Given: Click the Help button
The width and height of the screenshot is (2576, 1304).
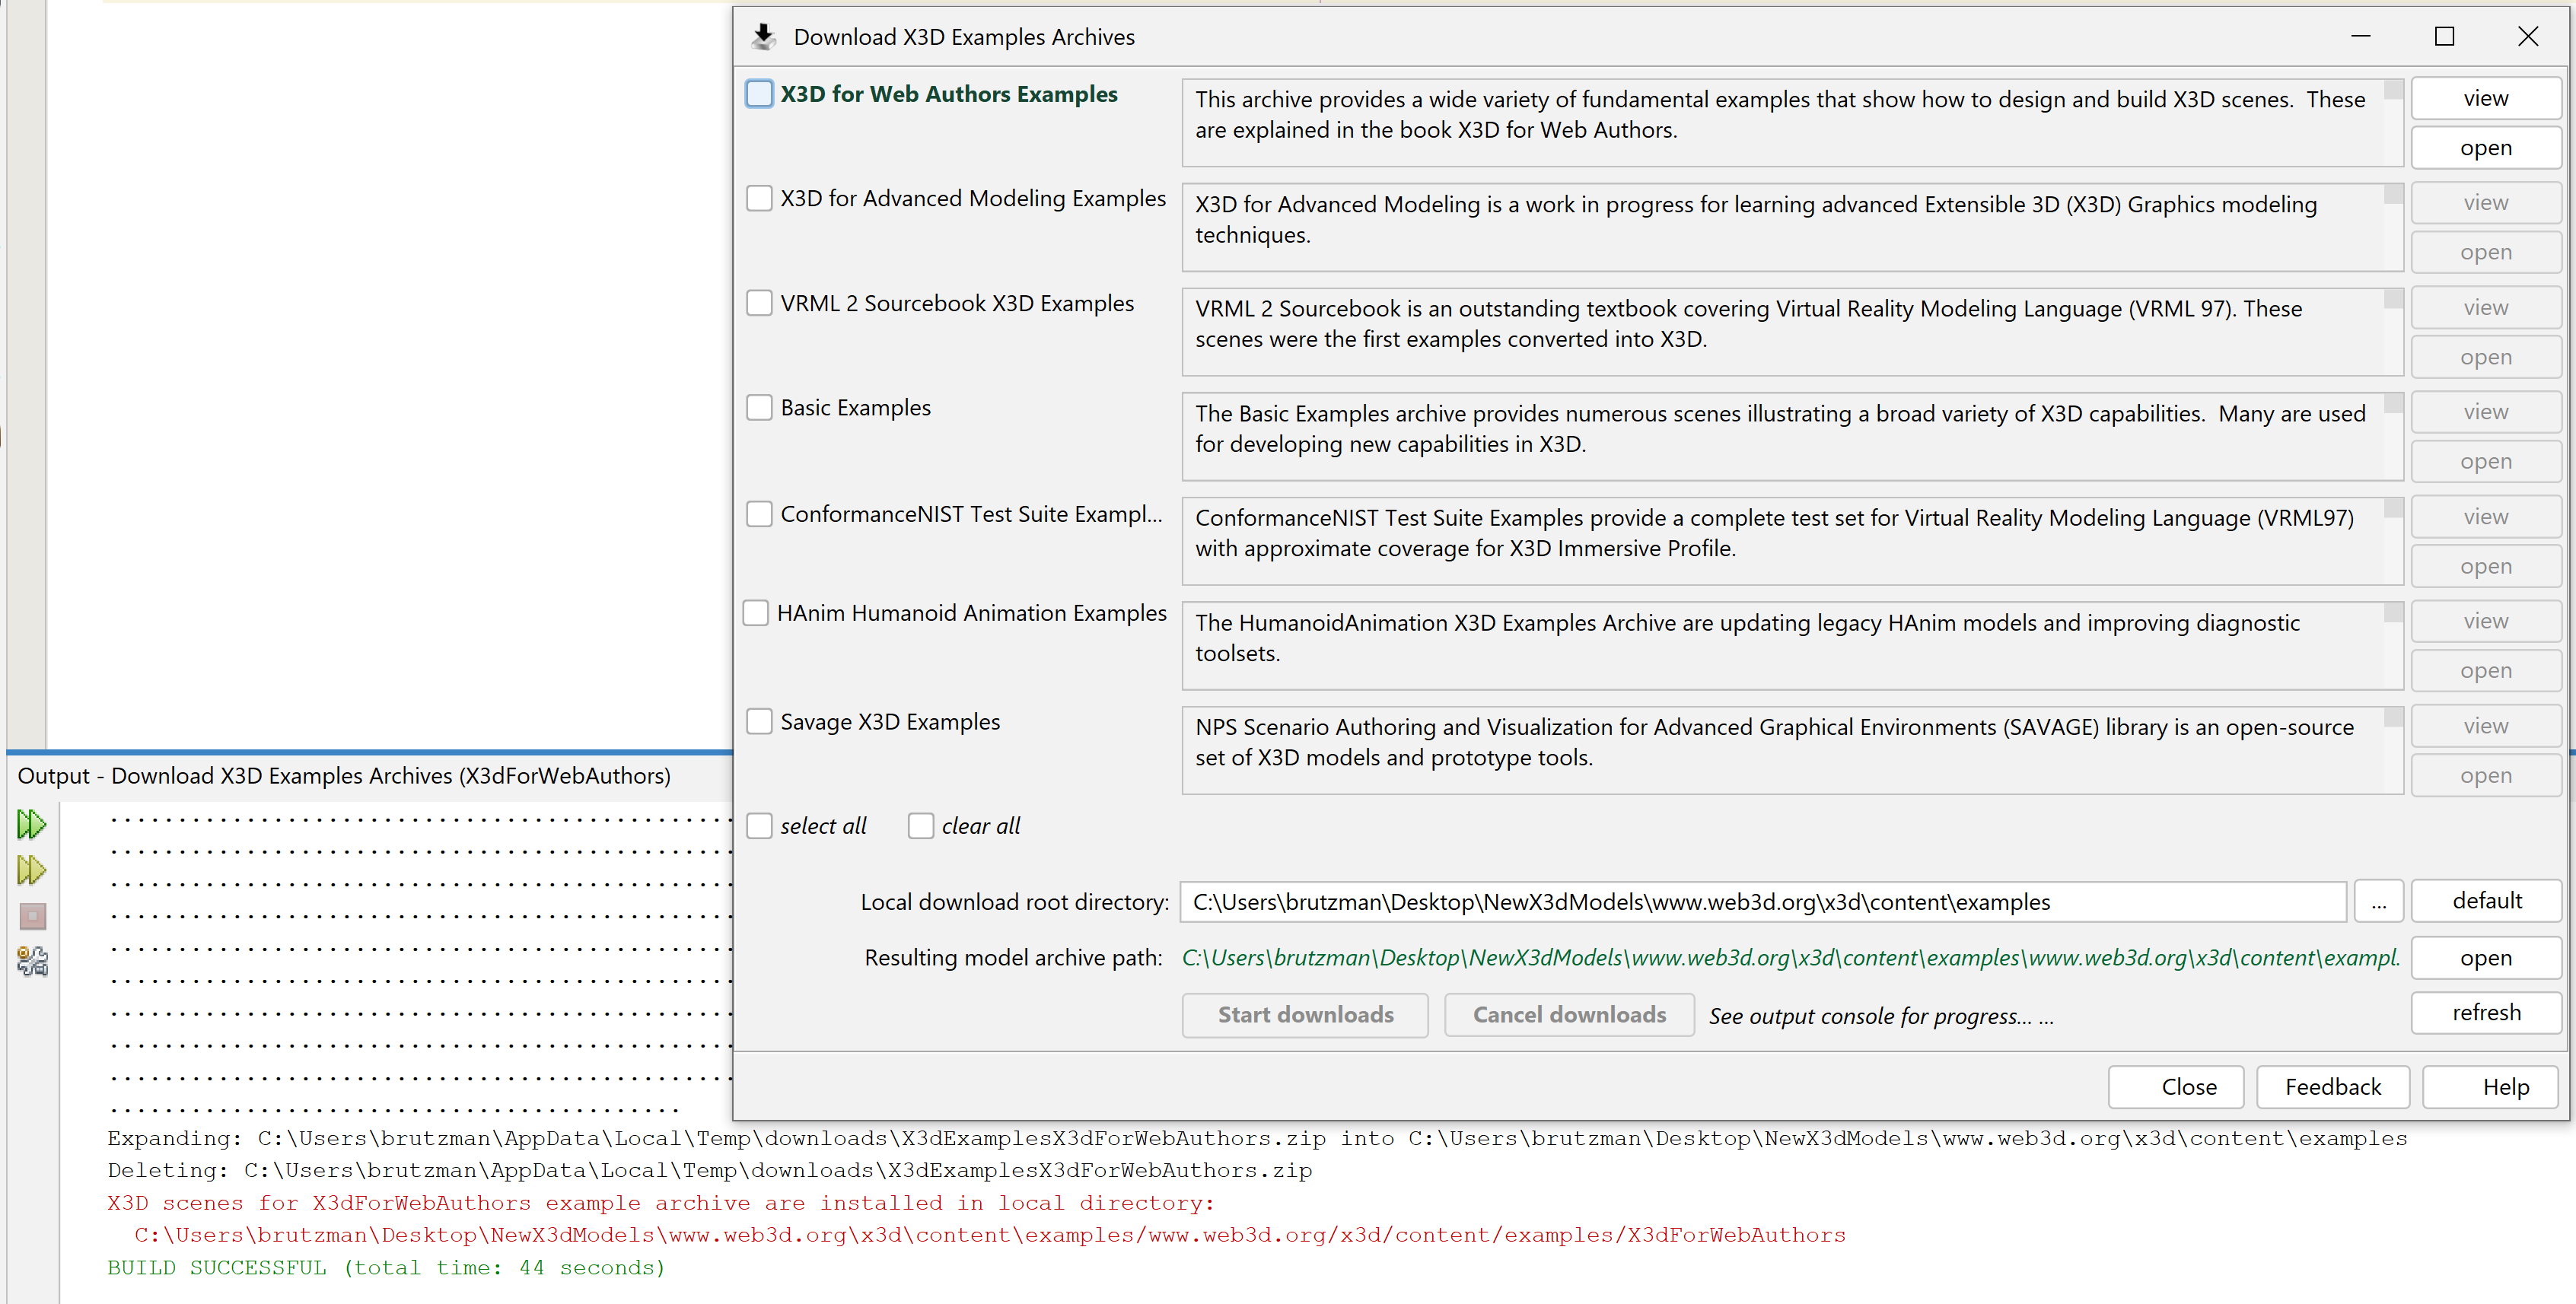Looking at the screenshot, I should tap(2490, 1087).
